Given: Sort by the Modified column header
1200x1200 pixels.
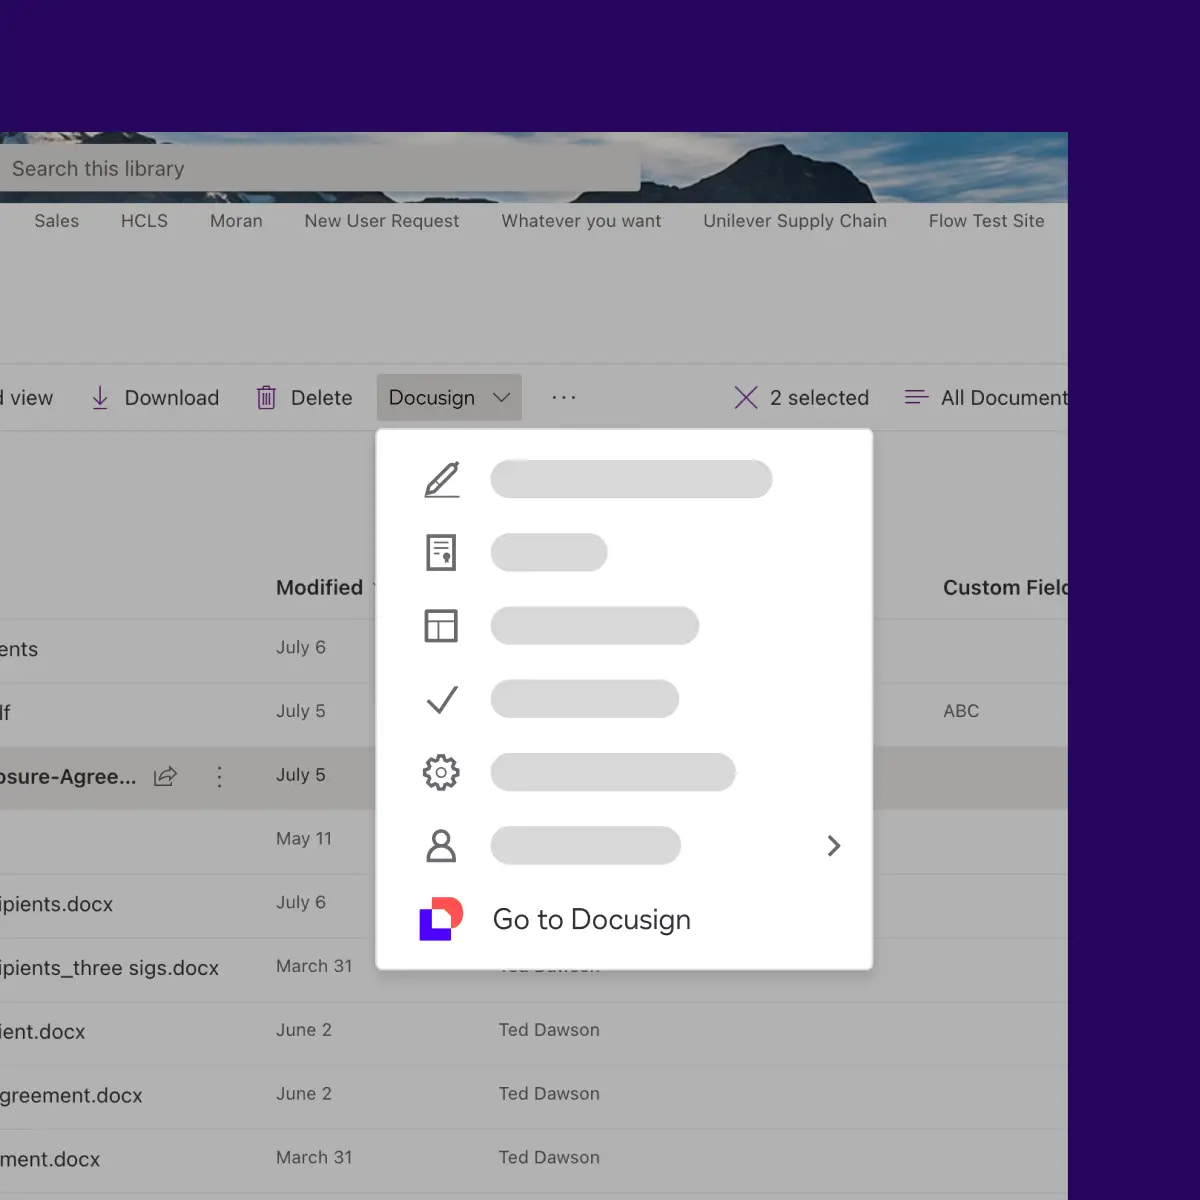Looking at the screenshot, I should point(319,588).
